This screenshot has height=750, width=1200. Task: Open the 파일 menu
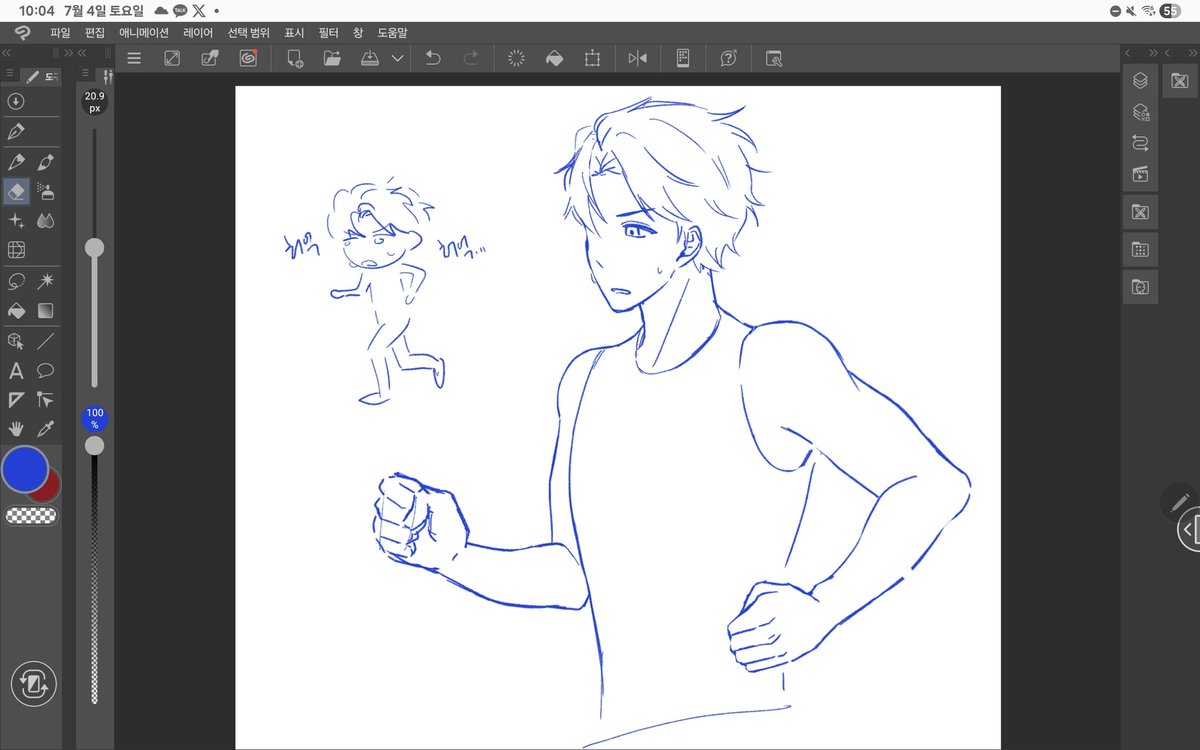(x=60, y=32)
